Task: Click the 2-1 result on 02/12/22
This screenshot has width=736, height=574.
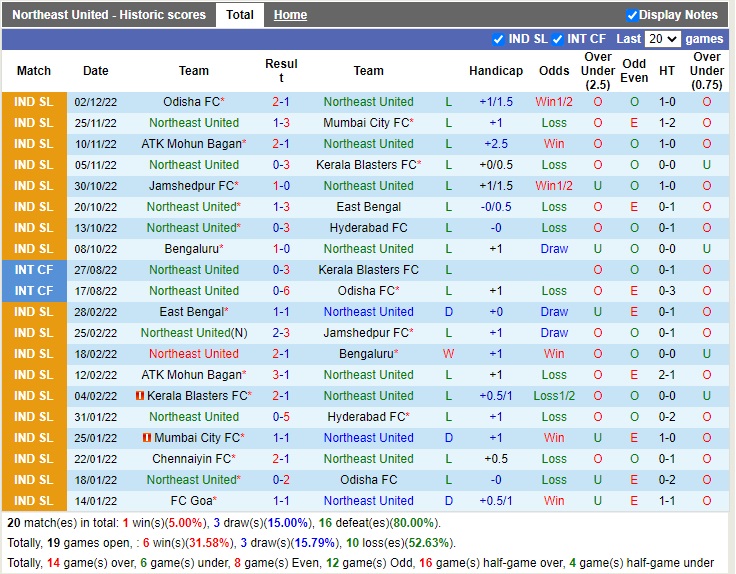Action: [281, 102]
